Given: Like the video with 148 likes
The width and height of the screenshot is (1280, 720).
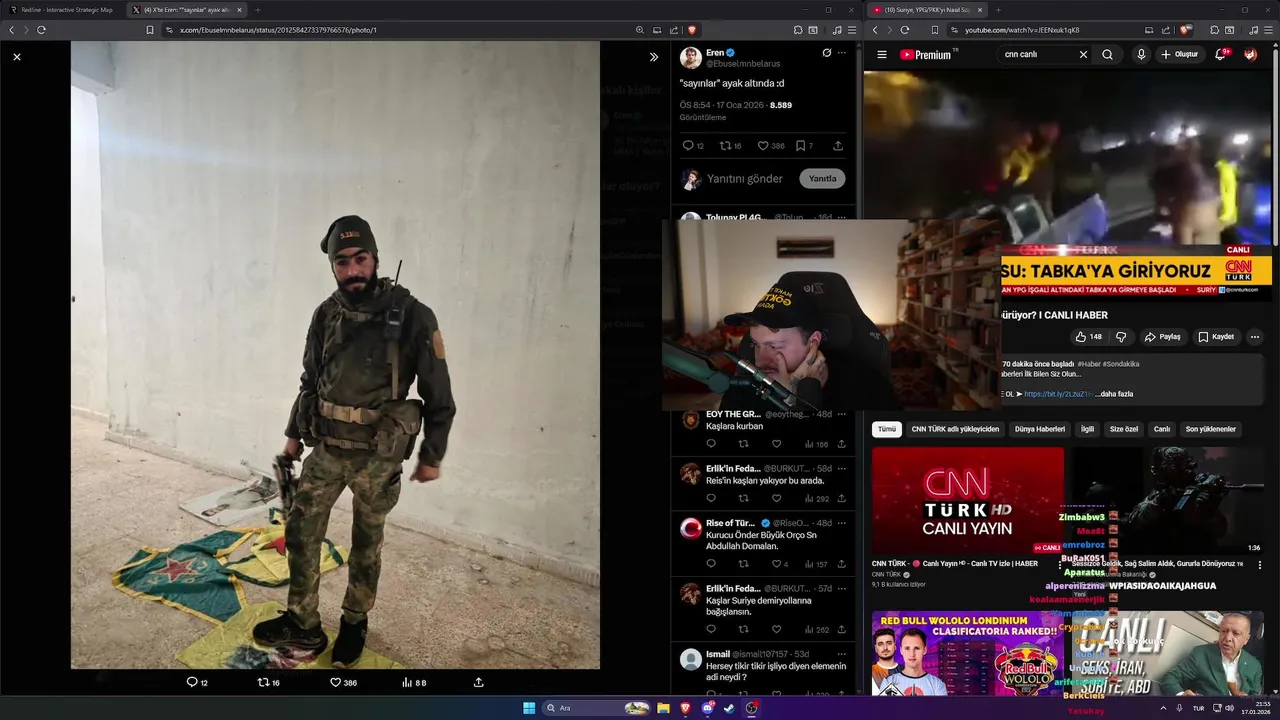Looking at the screenshot, I should (1088, 337).
